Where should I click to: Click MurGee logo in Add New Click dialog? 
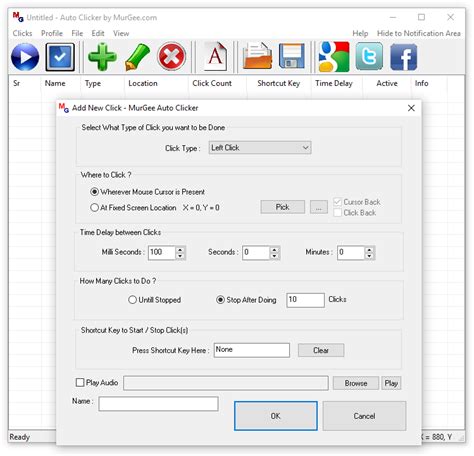(x=63, y=108)
